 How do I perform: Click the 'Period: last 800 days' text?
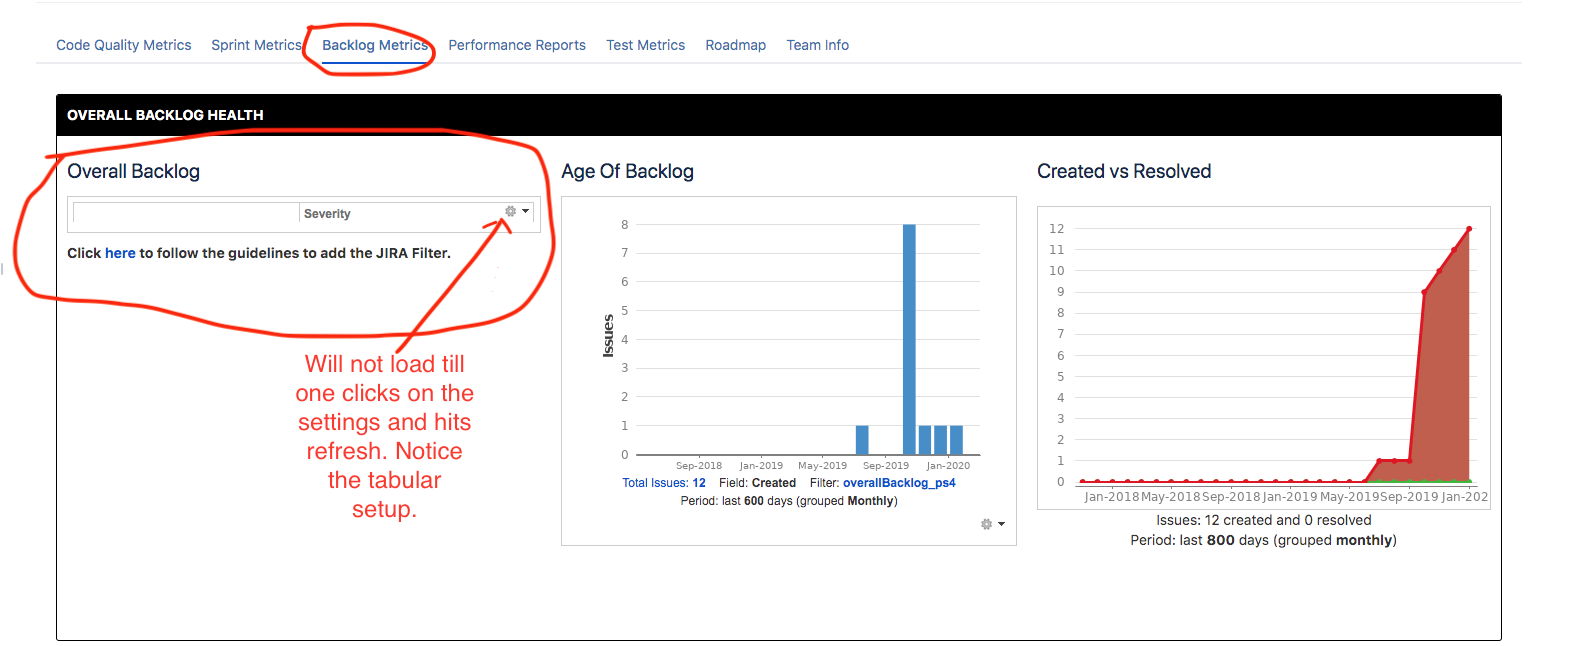(1264, 540)
